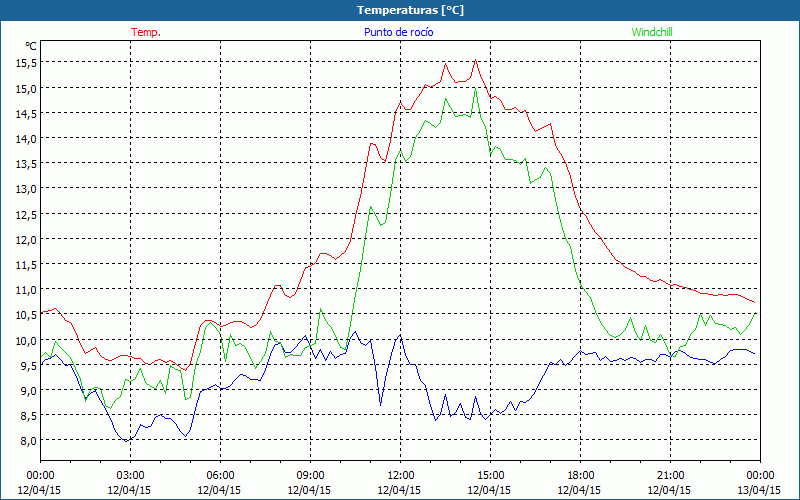The image size is (800, 500).
Task: Click the 03:00 time axis label
Action: (x=130, y=476)
